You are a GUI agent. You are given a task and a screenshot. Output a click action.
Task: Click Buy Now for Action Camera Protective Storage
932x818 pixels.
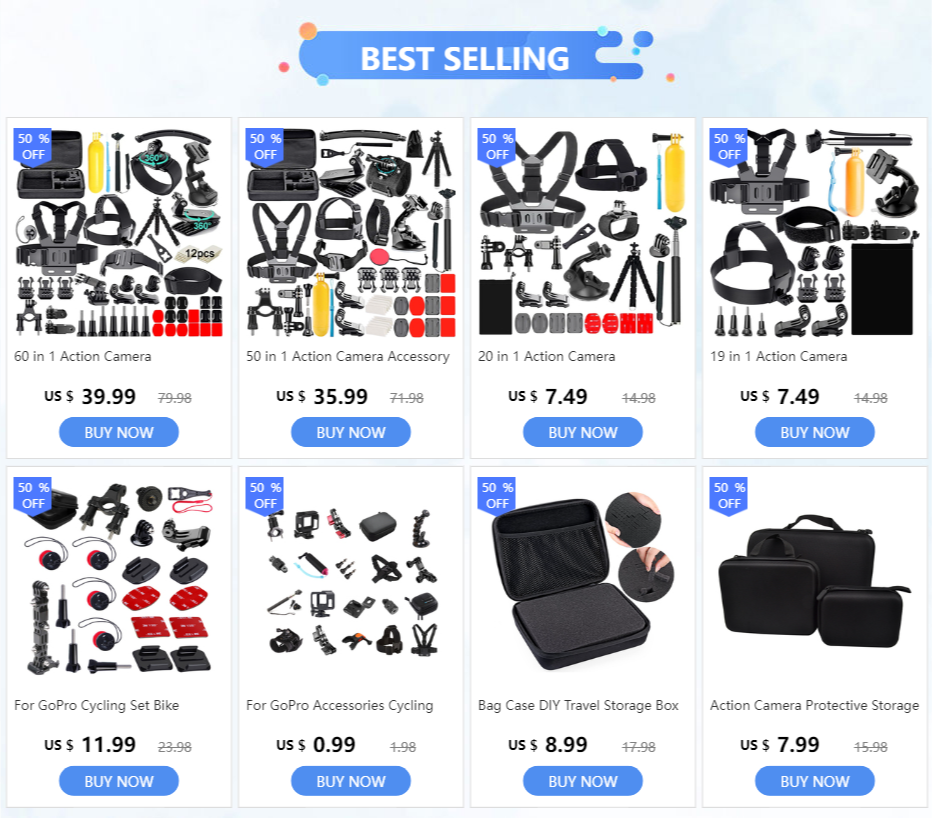pos(815,781)
